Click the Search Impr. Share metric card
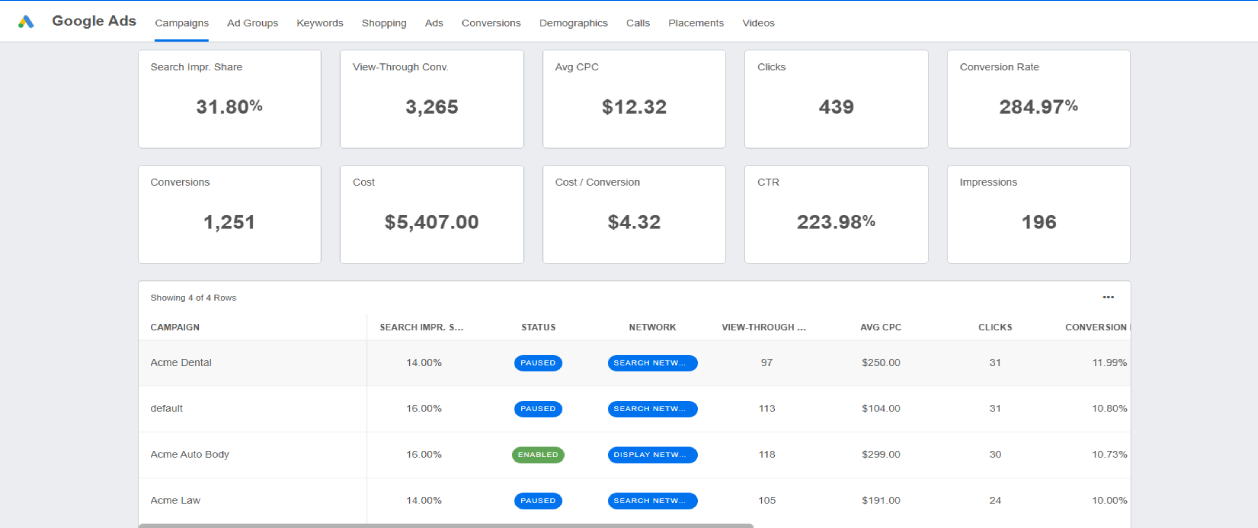Viewport: 1258px width, 528px height. [229, 99]
